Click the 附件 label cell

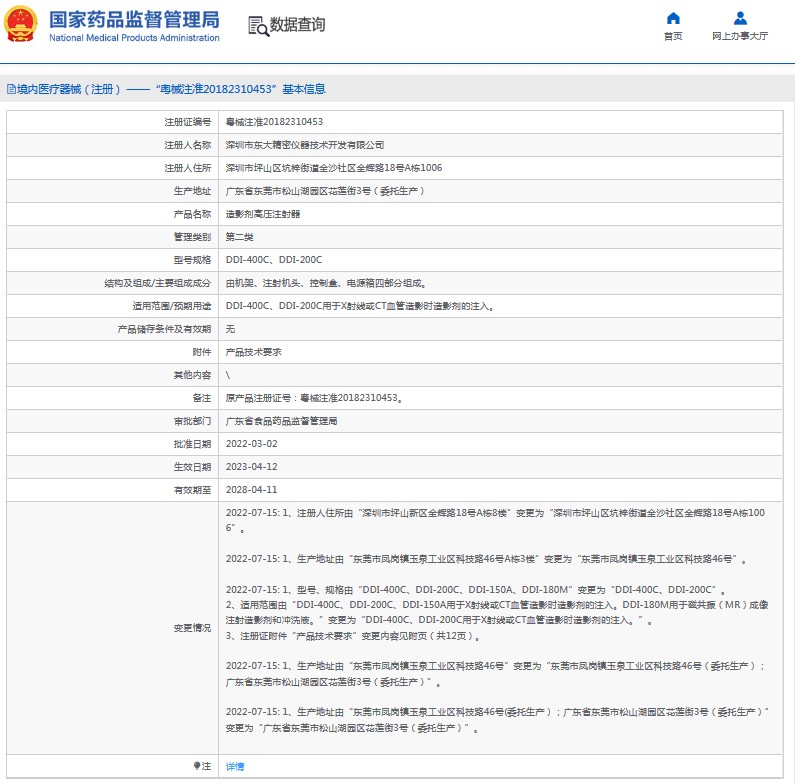click(112, 352)
